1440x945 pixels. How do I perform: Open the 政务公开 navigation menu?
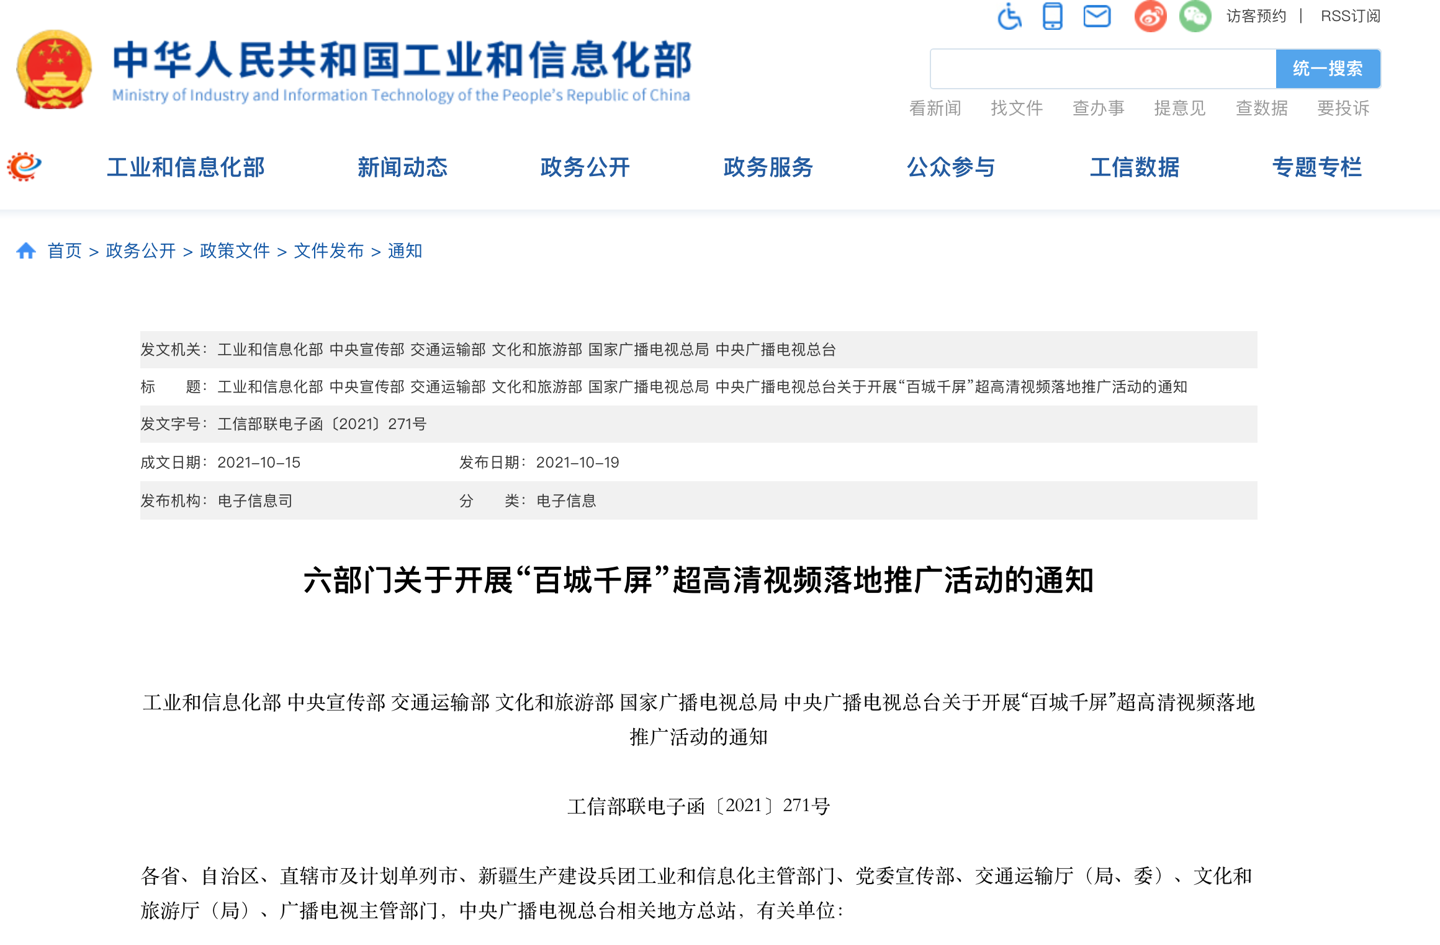click(585, 167)
